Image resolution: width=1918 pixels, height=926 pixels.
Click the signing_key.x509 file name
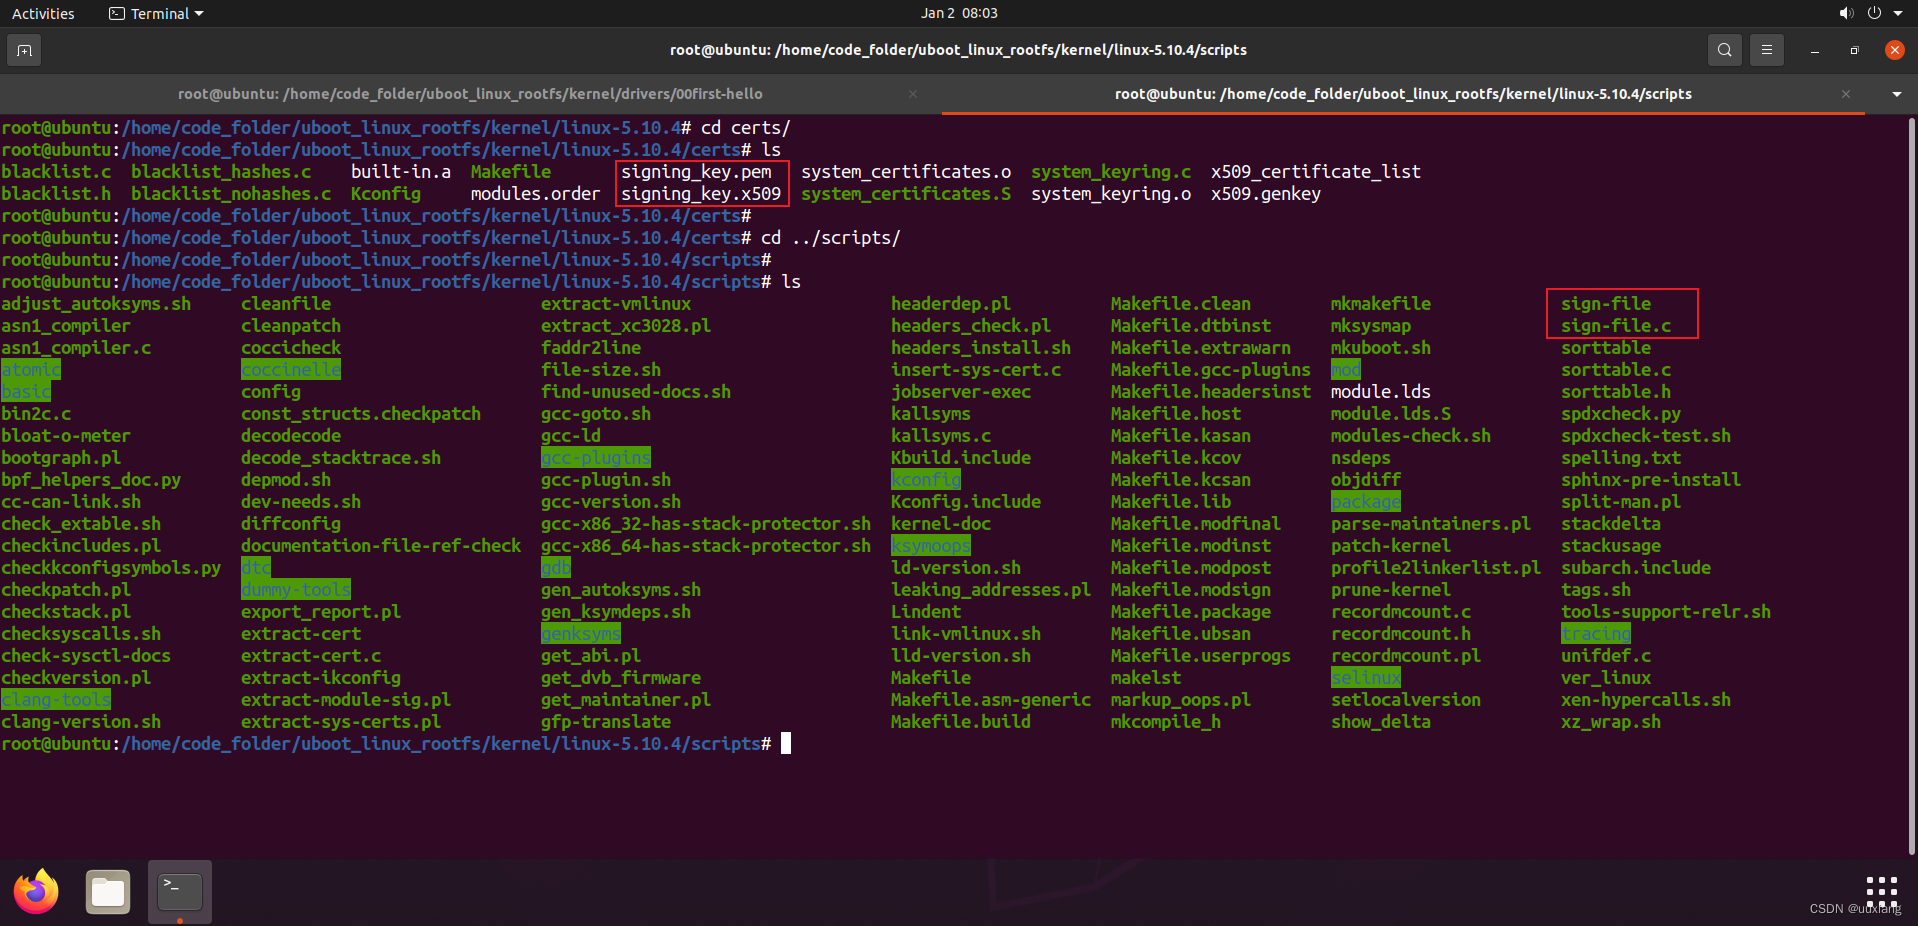701,194
